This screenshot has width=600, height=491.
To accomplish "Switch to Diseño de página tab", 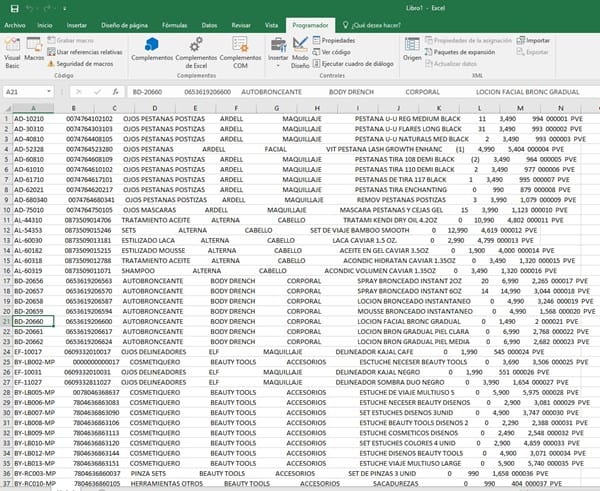I will click(124, 25).
